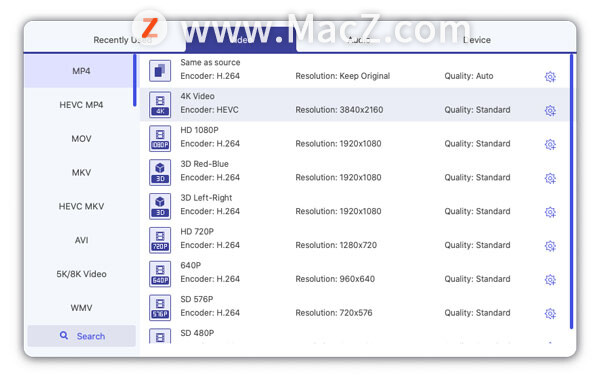Choose the 3D Red-Blue preset title

pos(204,164)
